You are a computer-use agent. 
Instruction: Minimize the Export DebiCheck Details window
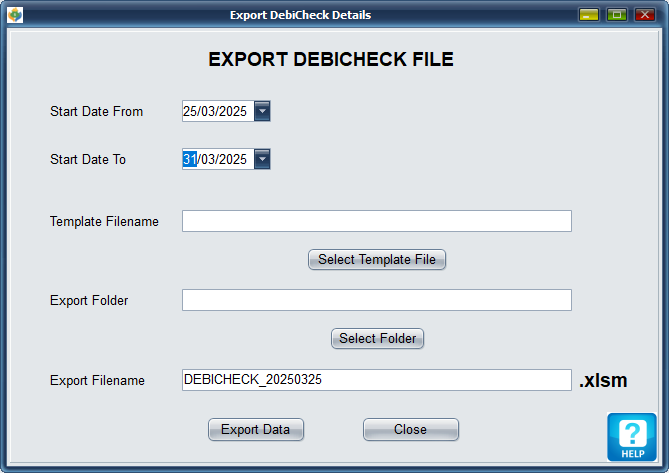pyautogui.click(x=589, y=15)
